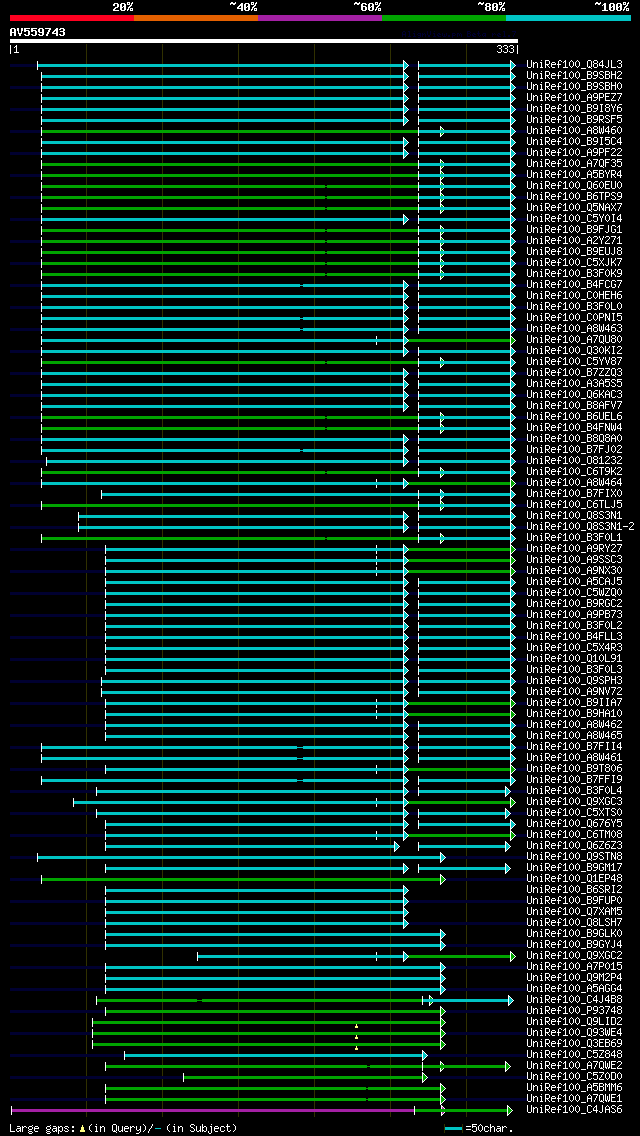
Task: Select UniRef100_A7QU80 label
Action: 574,340
